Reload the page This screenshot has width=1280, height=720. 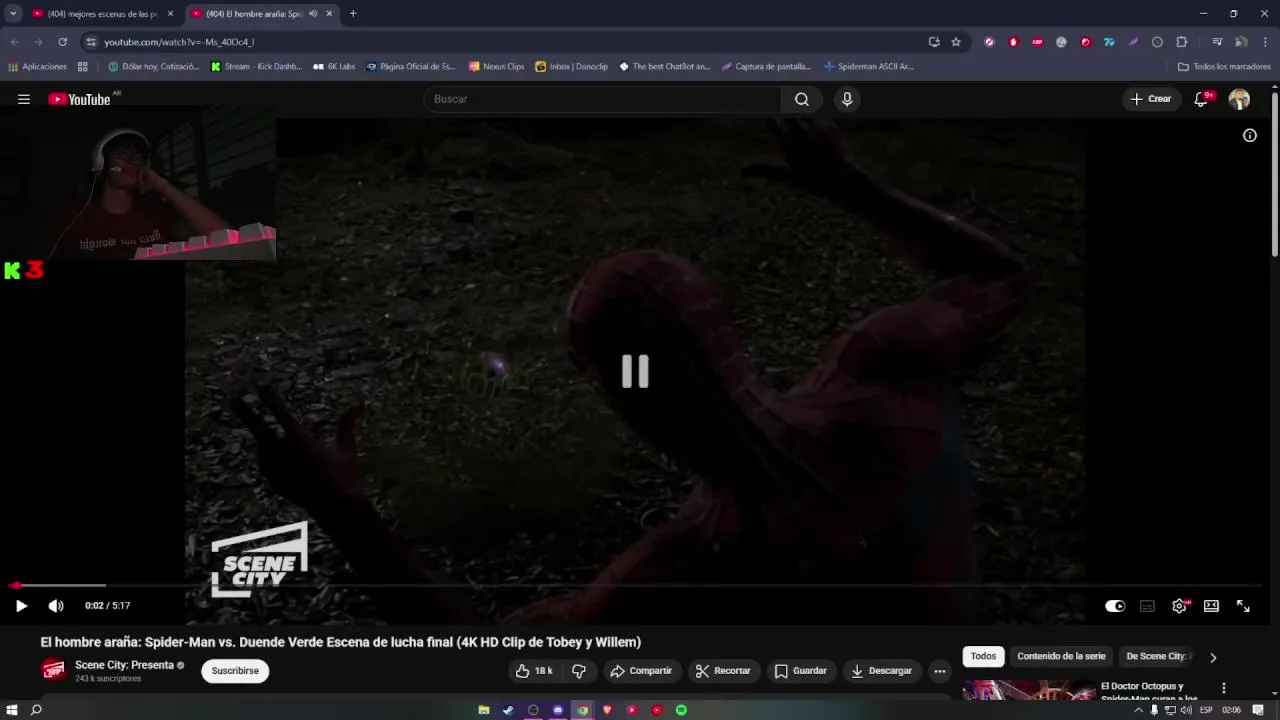[62, 42]
